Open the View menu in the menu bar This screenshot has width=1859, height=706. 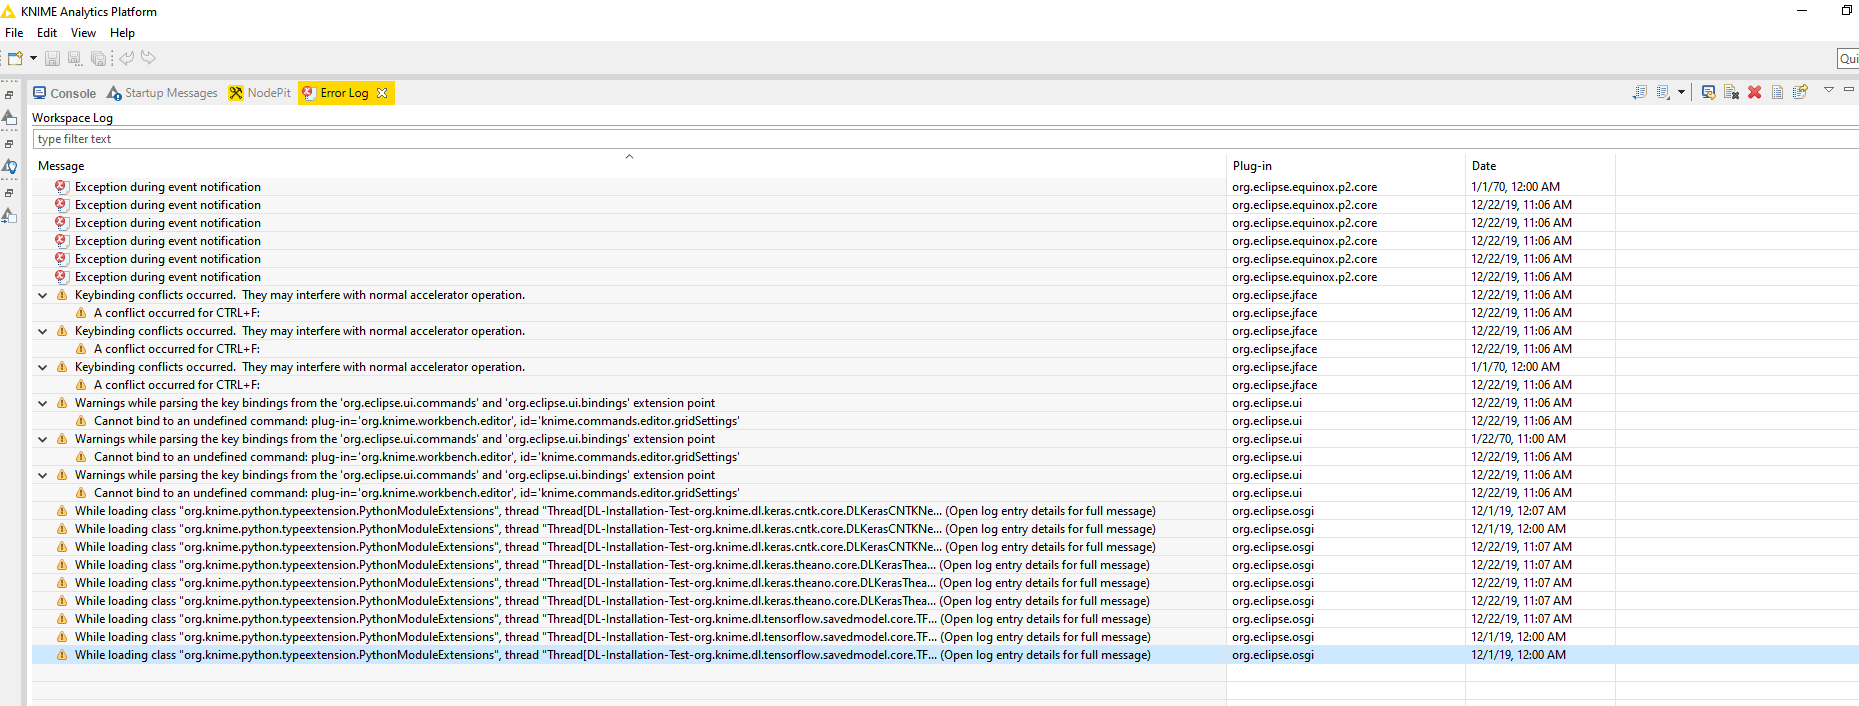83,33
